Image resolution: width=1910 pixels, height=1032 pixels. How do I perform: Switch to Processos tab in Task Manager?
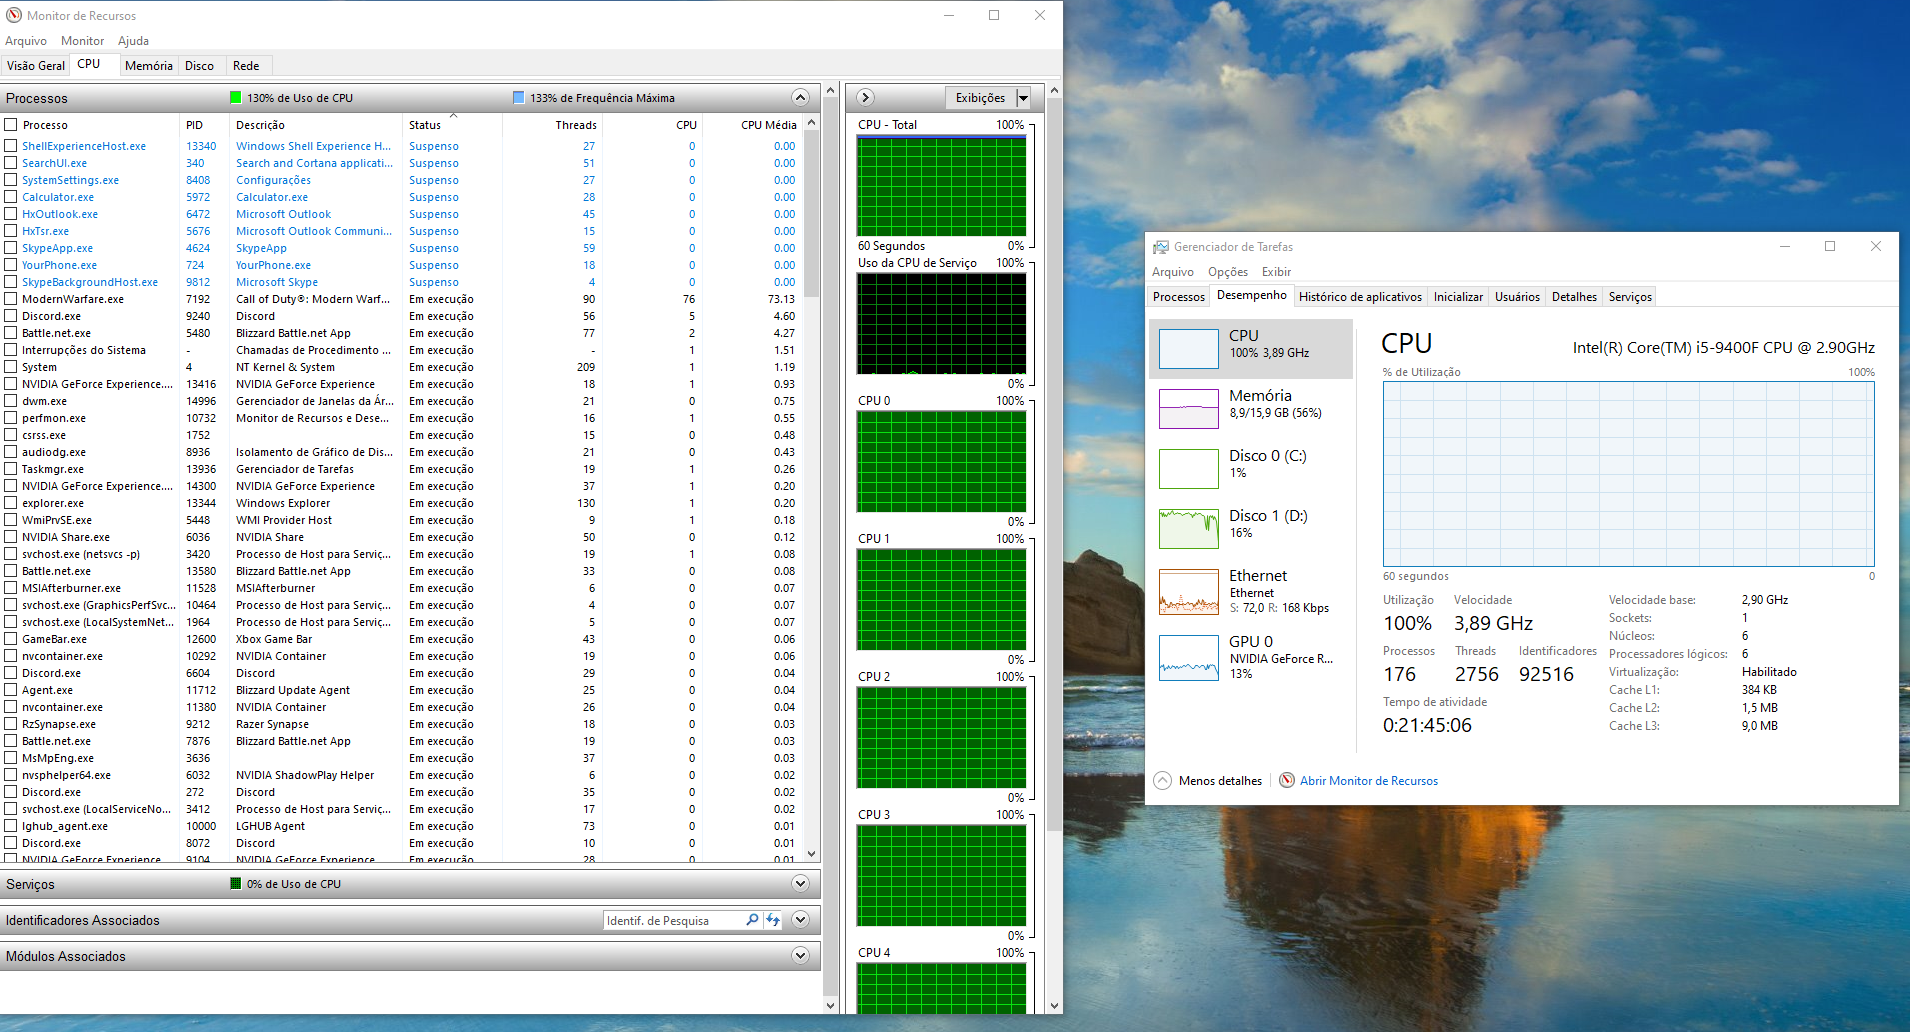pos(1179,297)
